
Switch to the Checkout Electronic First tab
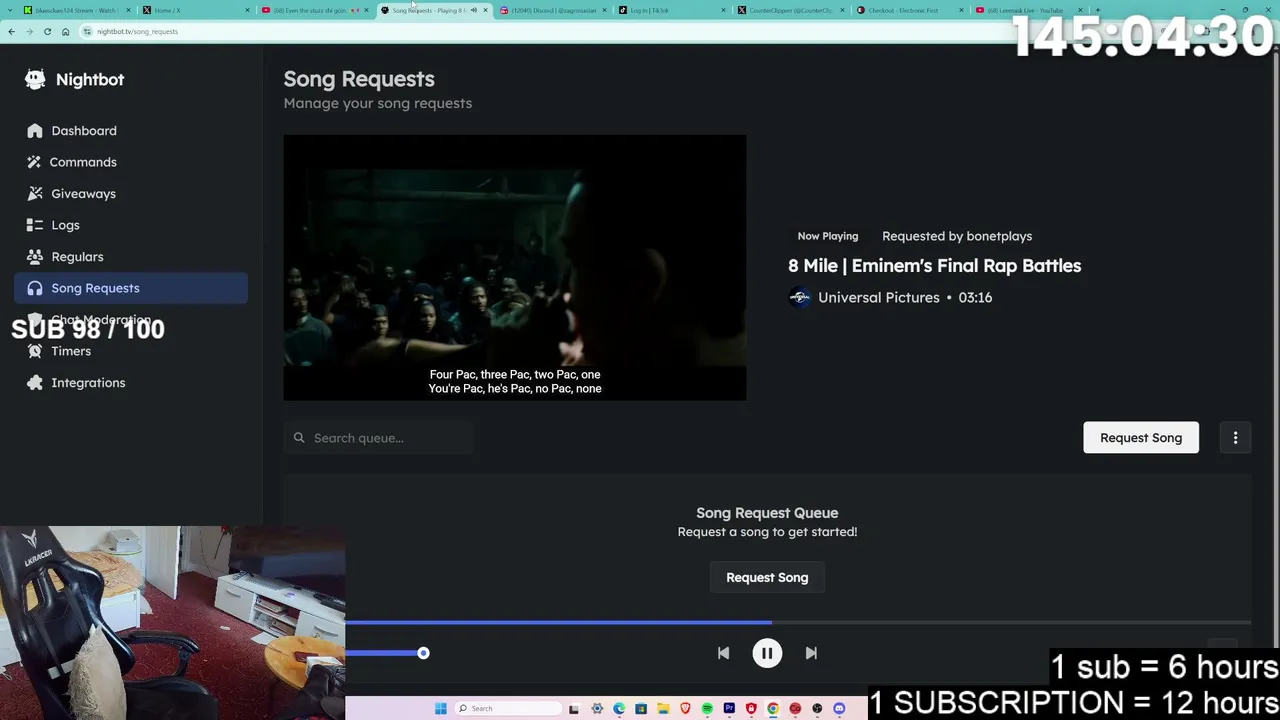pyautogui.click(x=908, y=10)
